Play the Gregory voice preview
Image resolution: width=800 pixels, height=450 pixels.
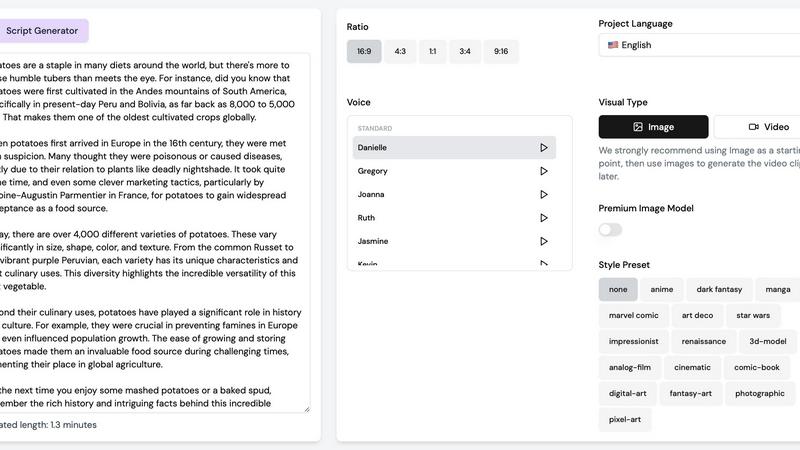544,171
